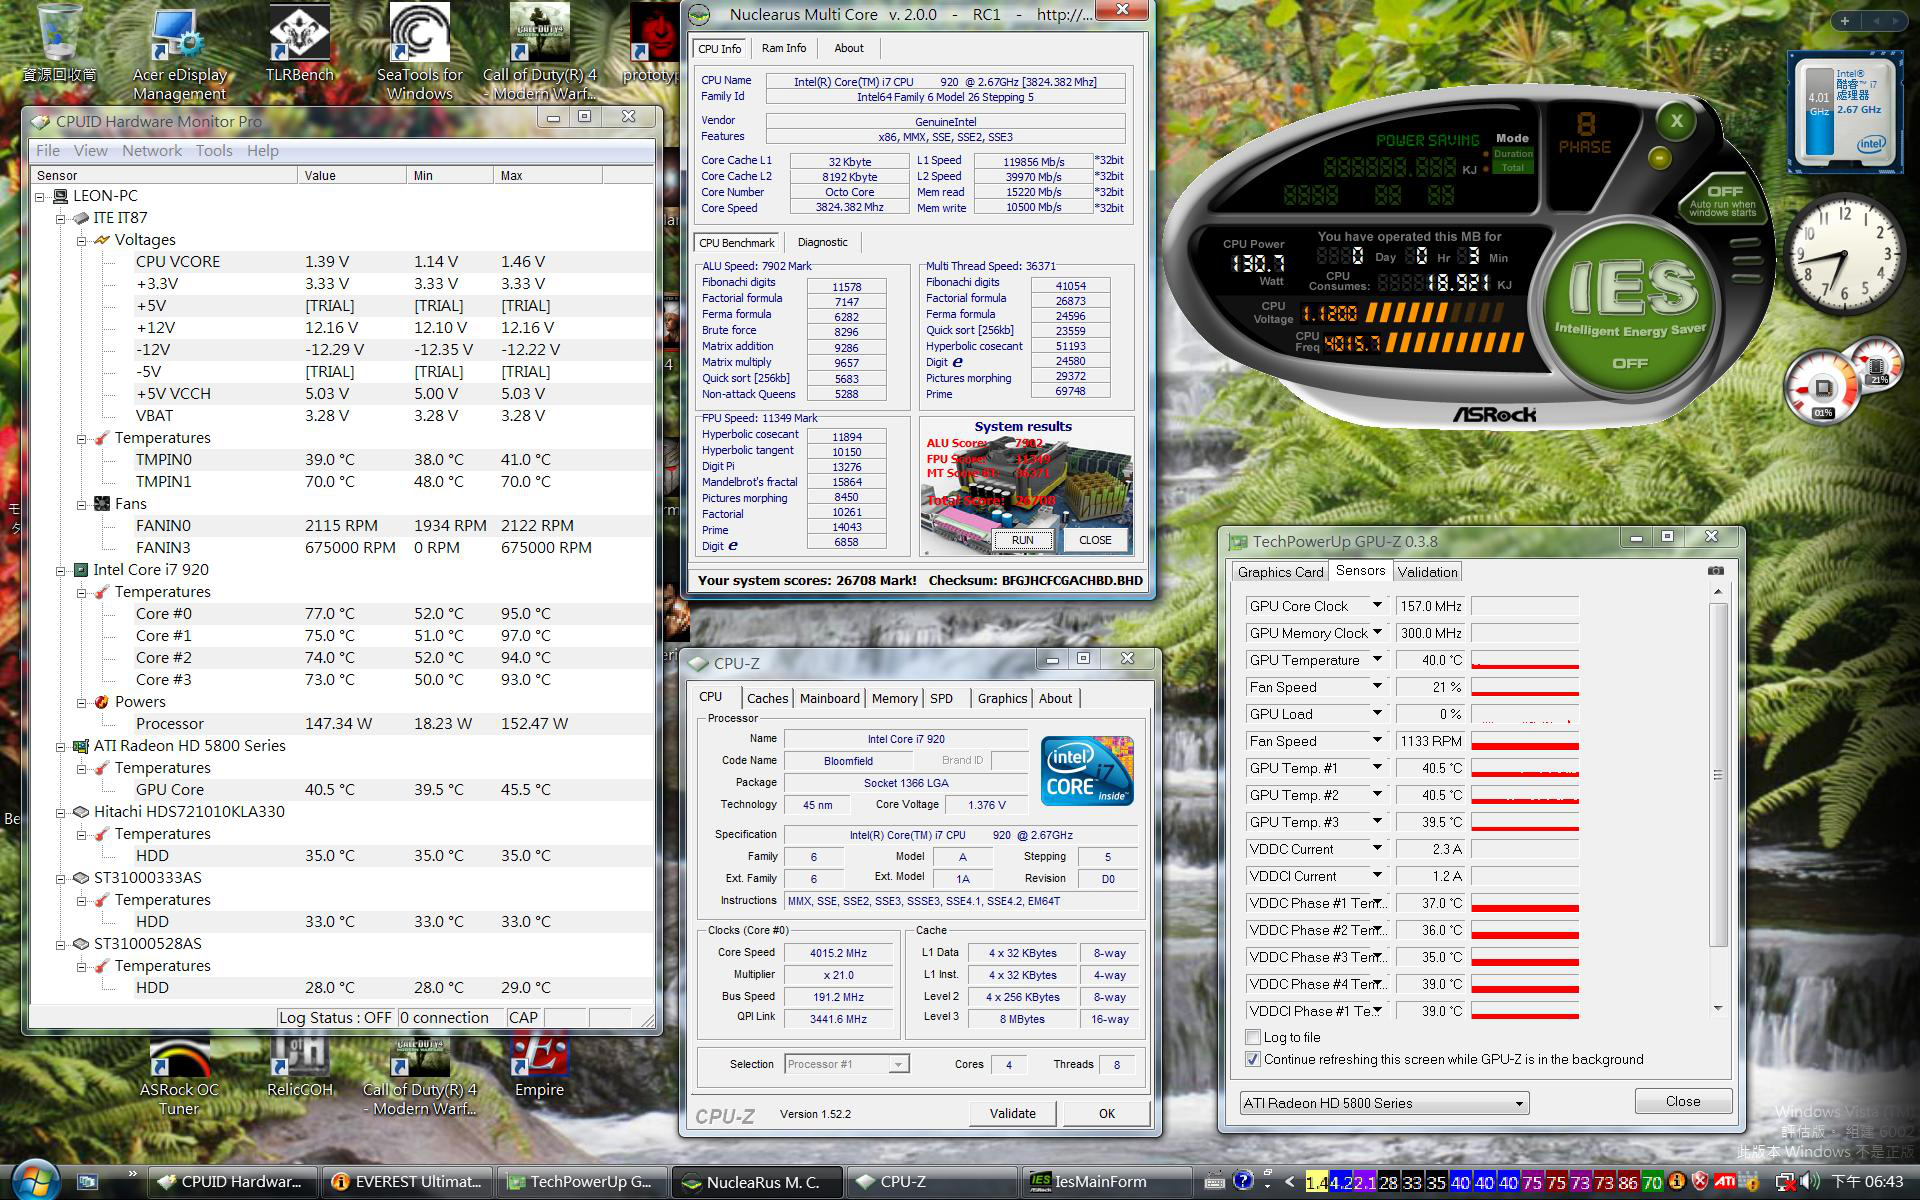Screen dimensions: 1920x1200
Task: Launch RelicCOH desktop shortcut
Action: 299,1066
